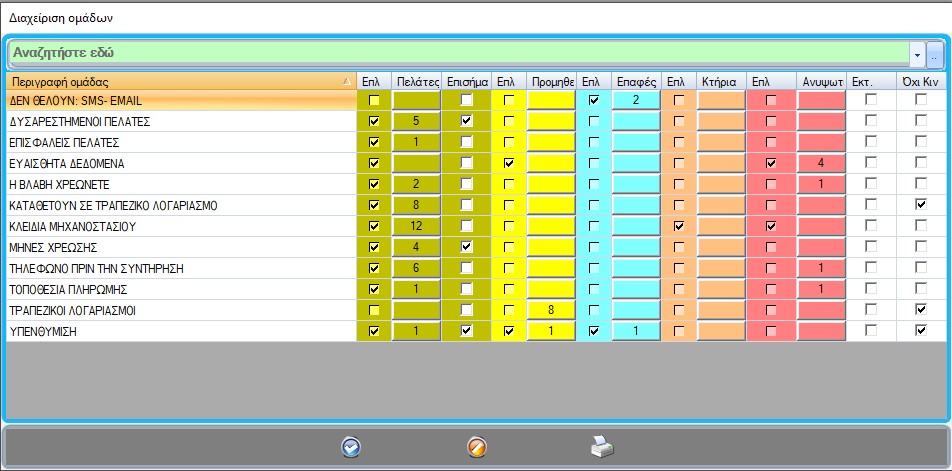
Task: Click the 'Κτήρια' column header
Action: click(720, 81)
